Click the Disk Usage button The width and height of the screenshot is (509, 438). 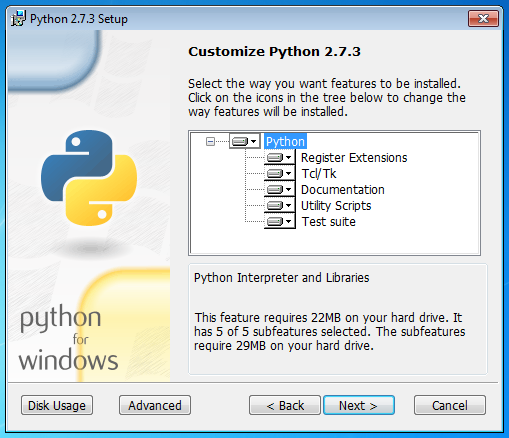pos(57,405)
